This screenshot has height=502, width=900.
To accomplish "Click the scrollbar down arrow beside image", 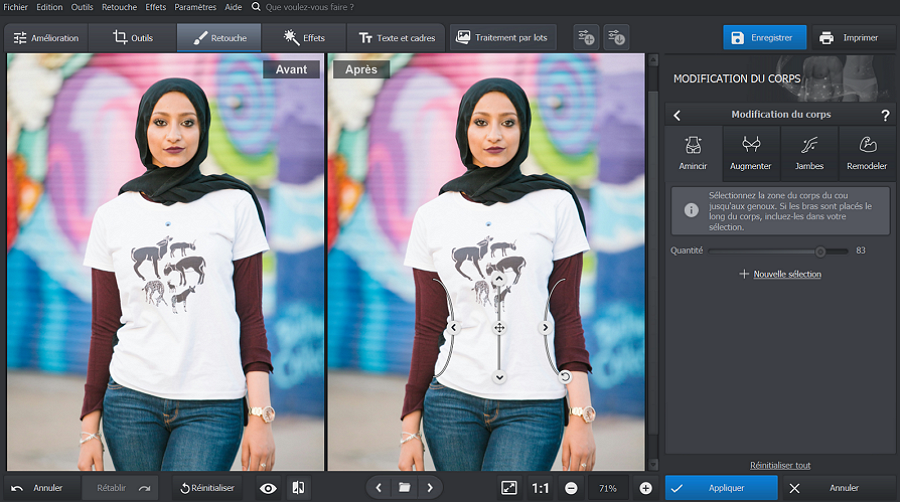I will tap(653, 464).
